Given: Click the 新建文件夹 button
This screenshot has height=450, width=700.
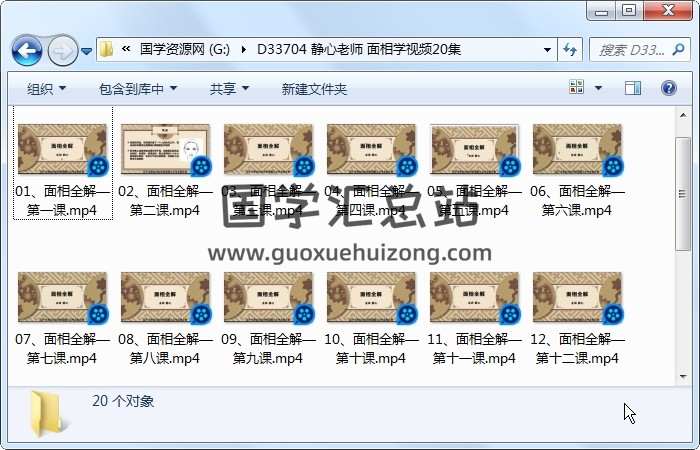Looking at the screenshot, I should coord(314,89).
